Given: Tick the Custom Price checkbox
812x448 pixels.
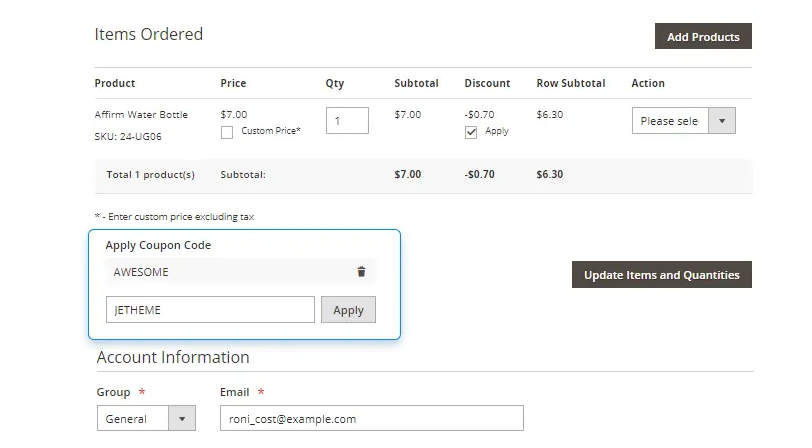Looking at the screenshot, I should coord(227,133).
